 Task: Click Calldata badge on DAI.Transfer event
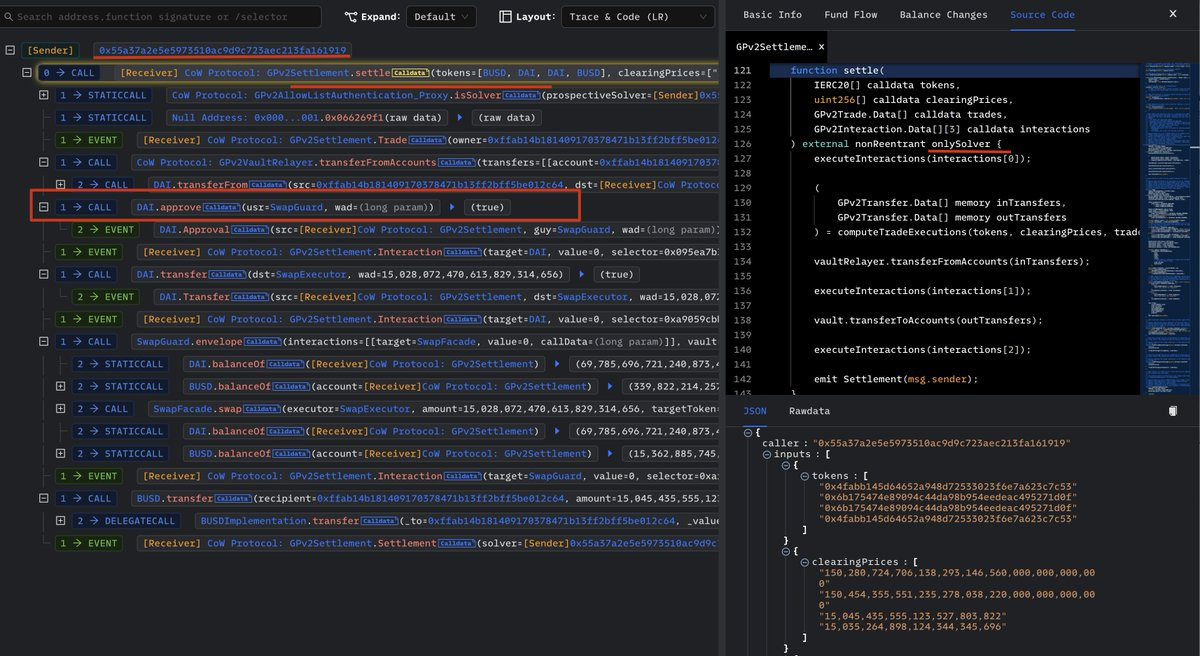click(251, 297)
